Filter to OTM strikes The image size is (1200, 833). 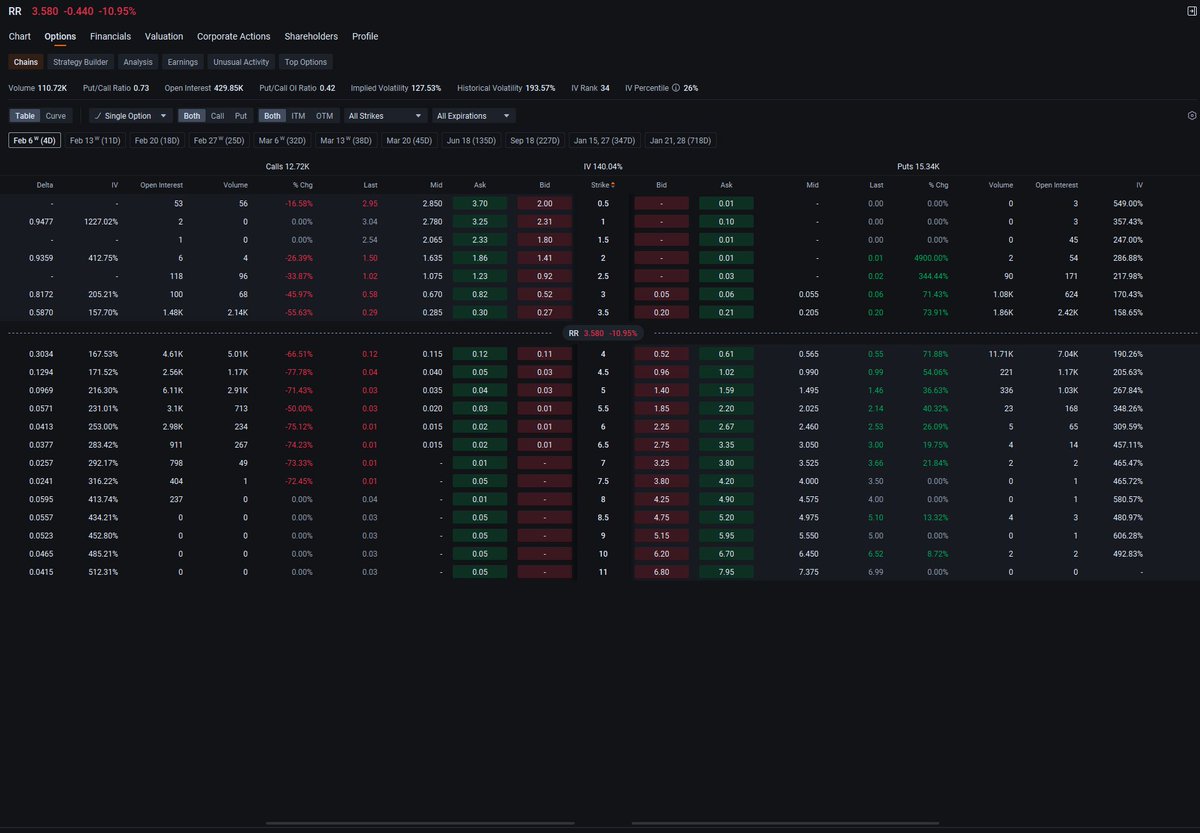324,116
